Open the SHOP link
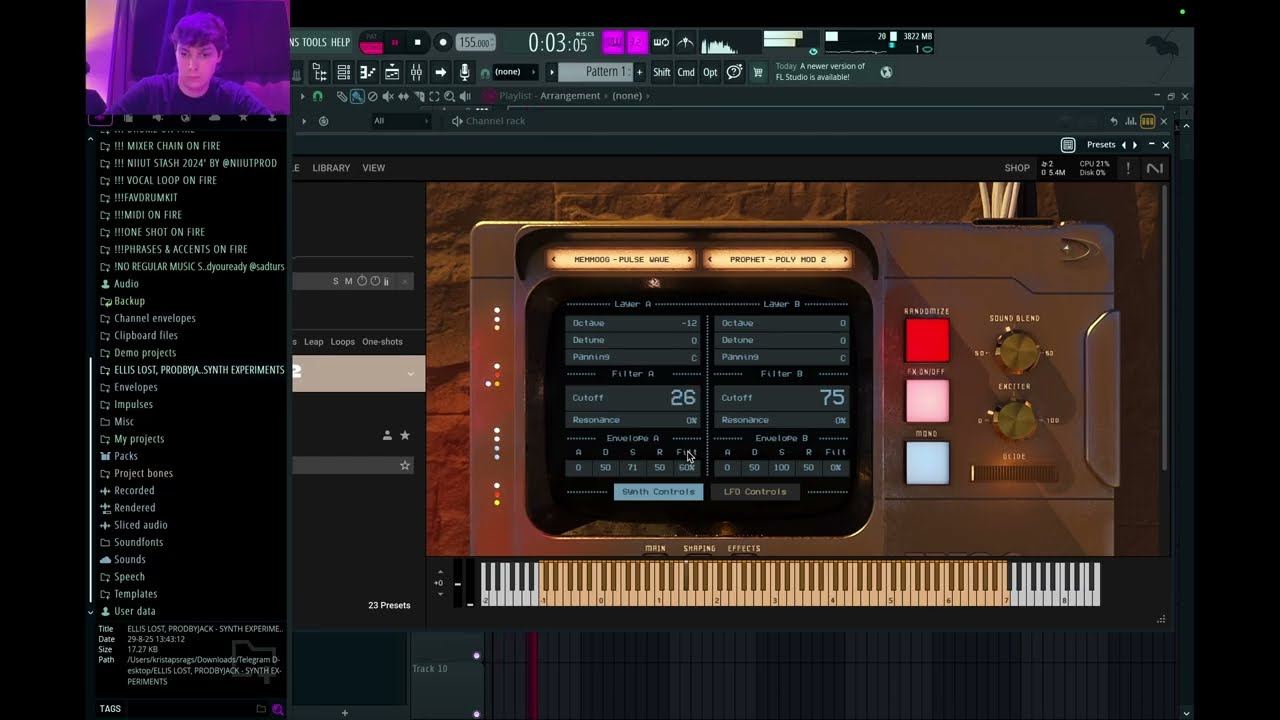Viewport: 1280px width, 720px height. [x=1017, y=168]
